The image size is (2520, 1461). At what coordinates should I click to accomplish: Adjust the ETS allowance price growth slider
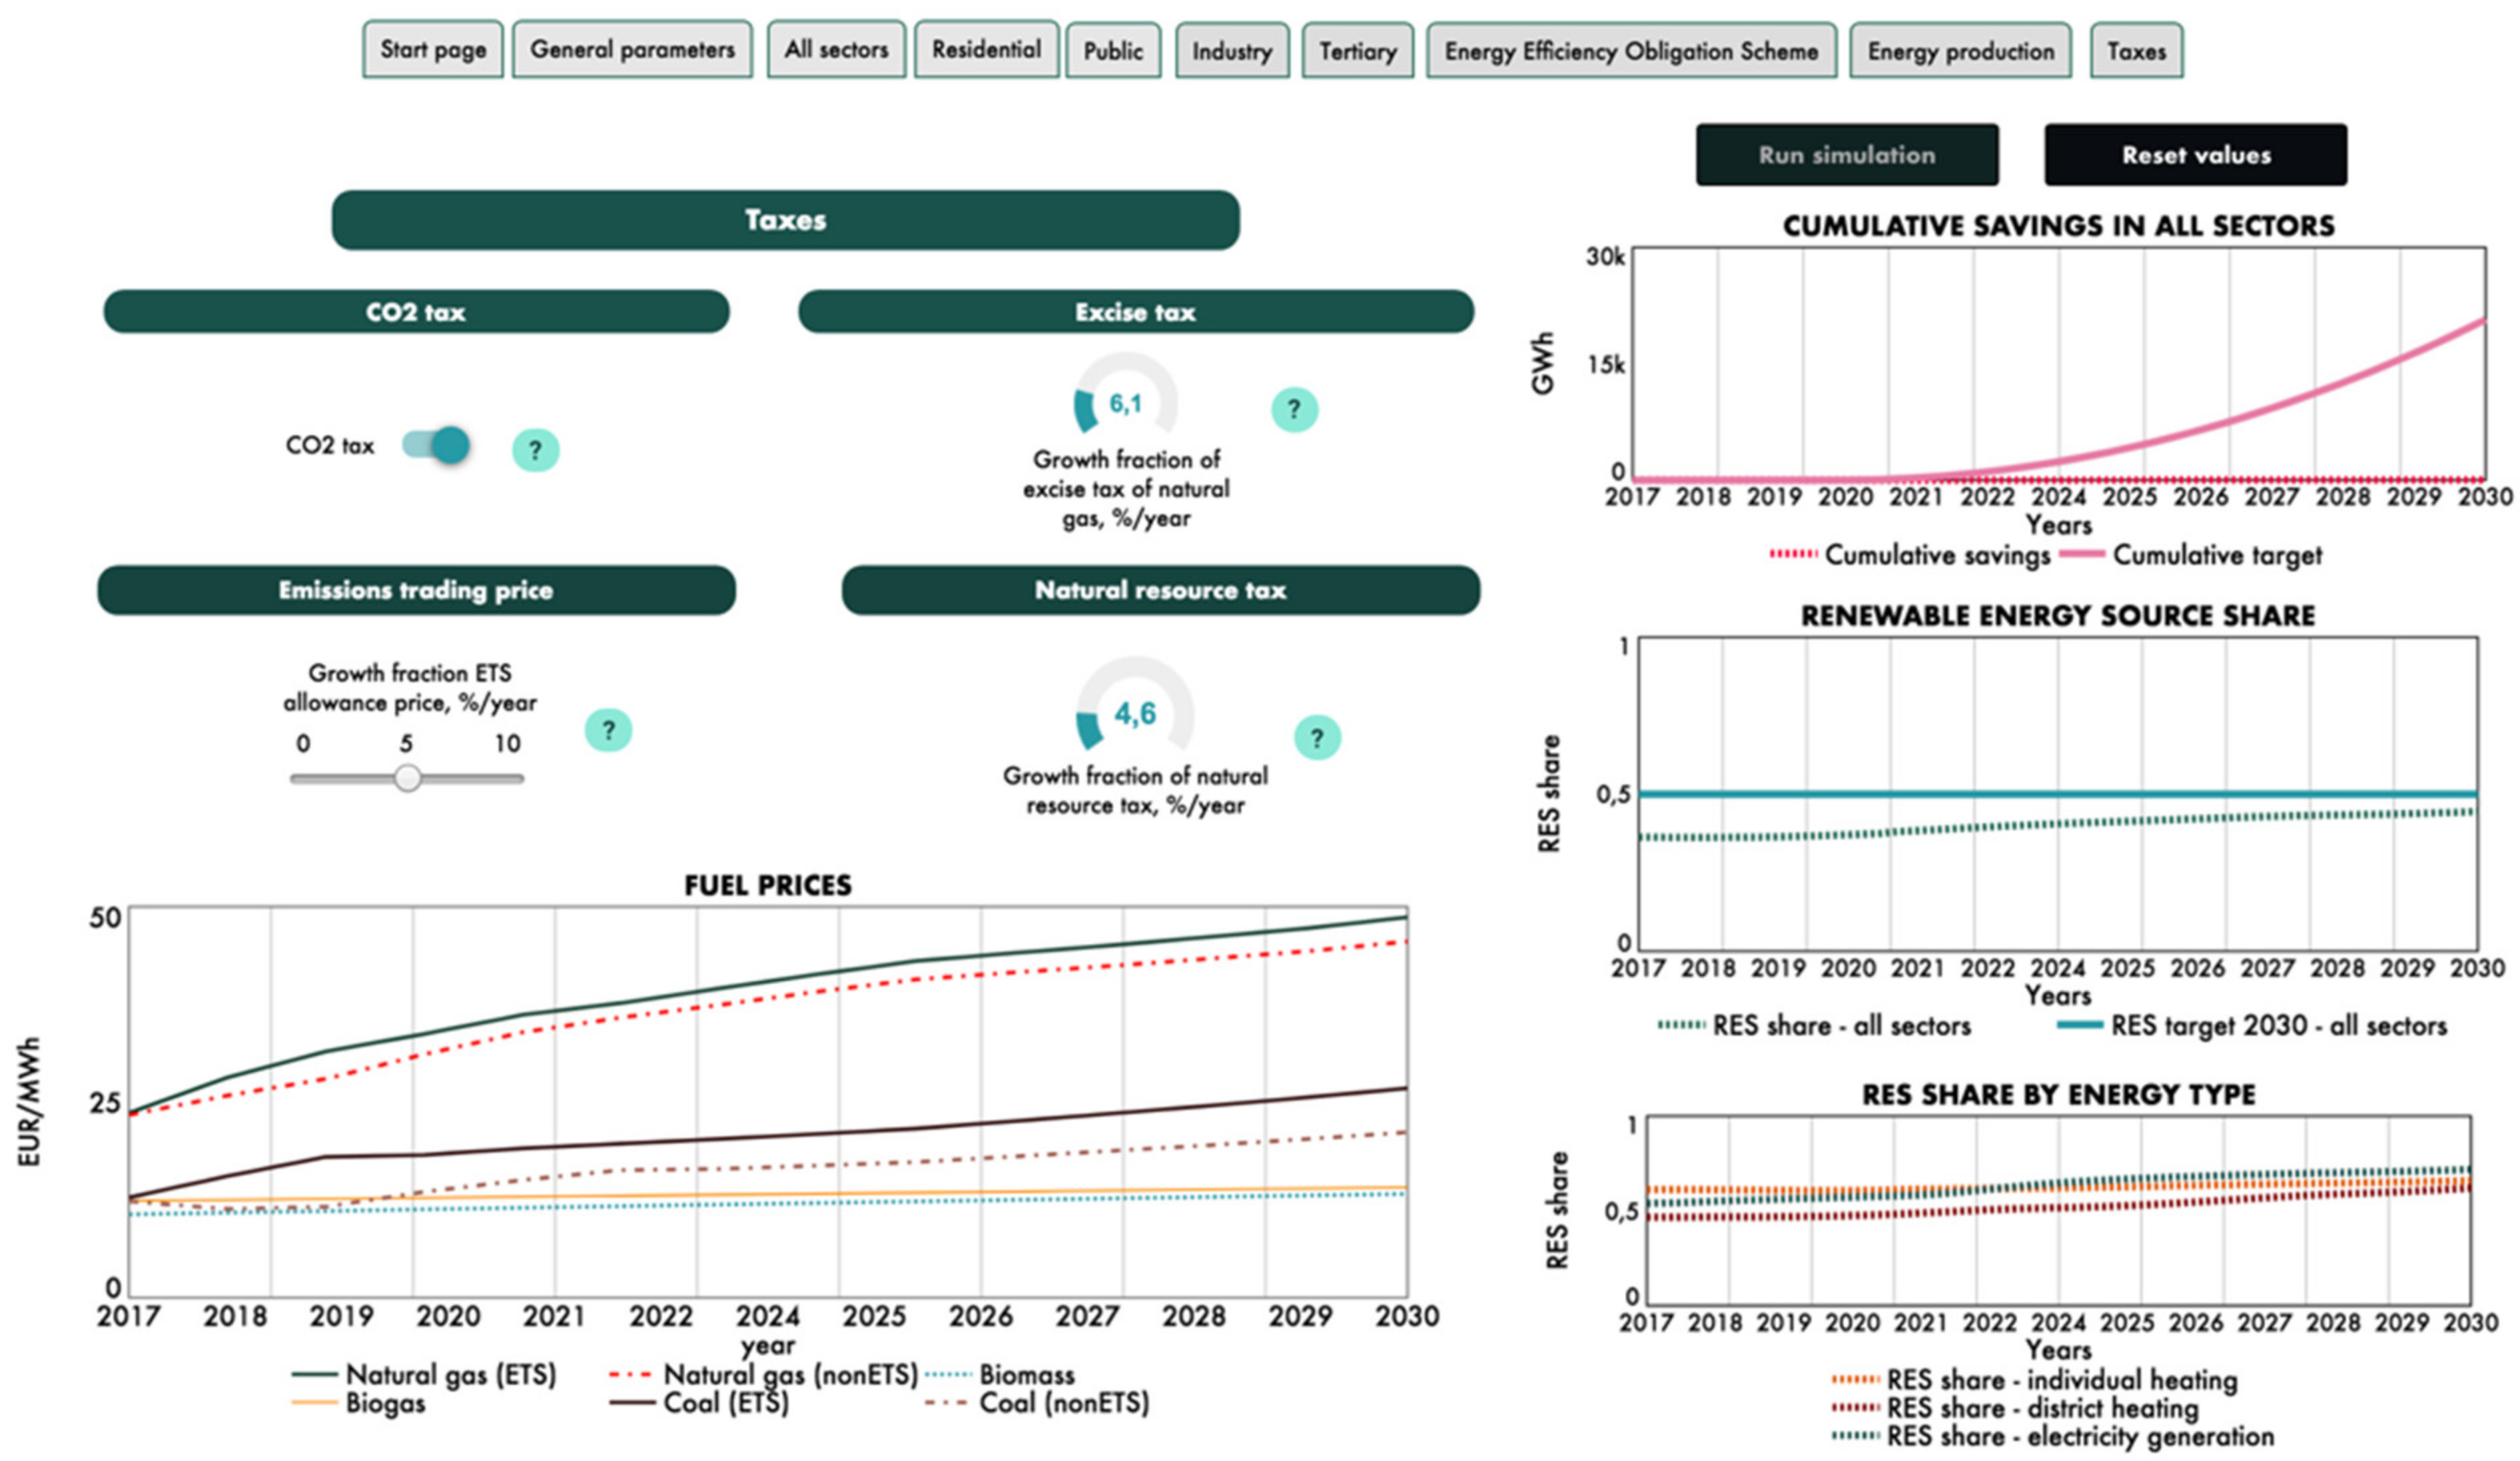pyautogui.click(x=407, y=778)
